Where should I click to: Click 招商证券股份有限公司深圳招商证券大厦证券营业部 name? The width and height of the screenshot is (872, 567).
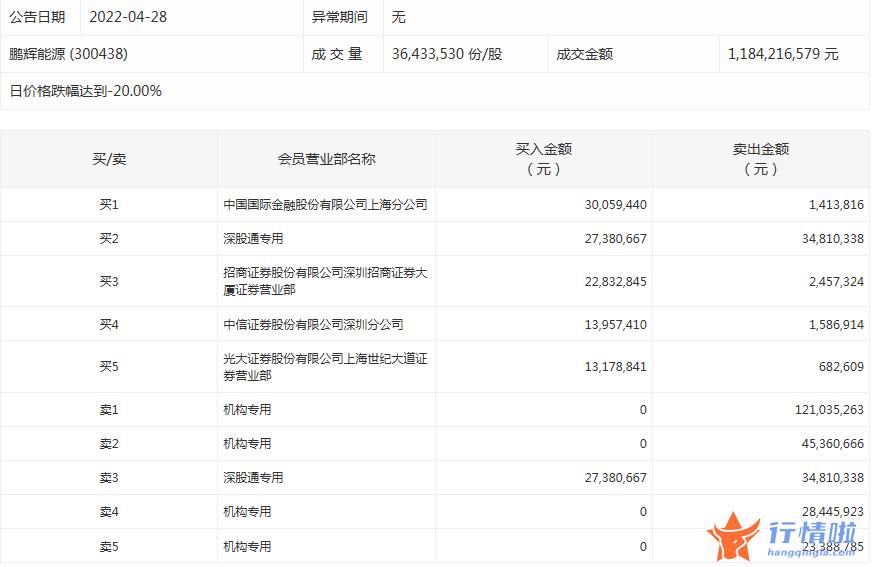coord(325,281)
